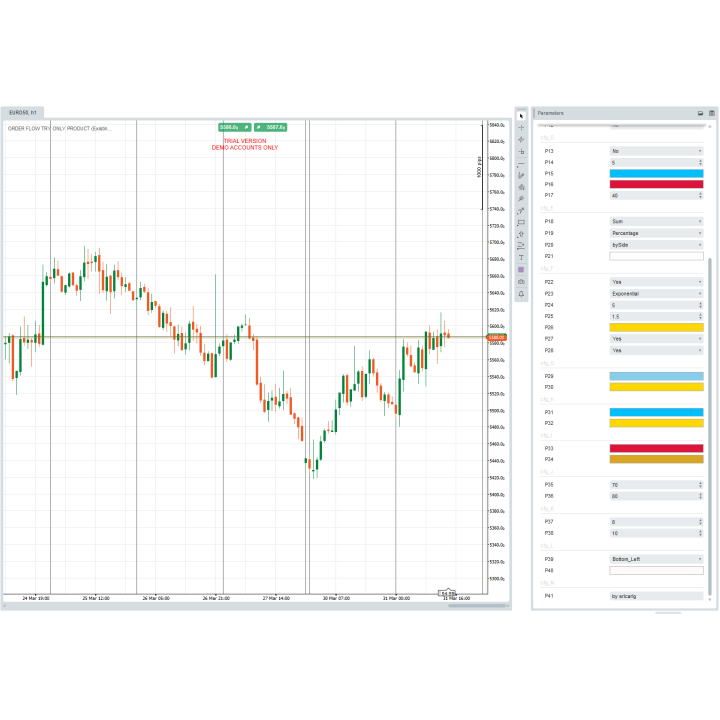Click the empty P40 text field

657,571
